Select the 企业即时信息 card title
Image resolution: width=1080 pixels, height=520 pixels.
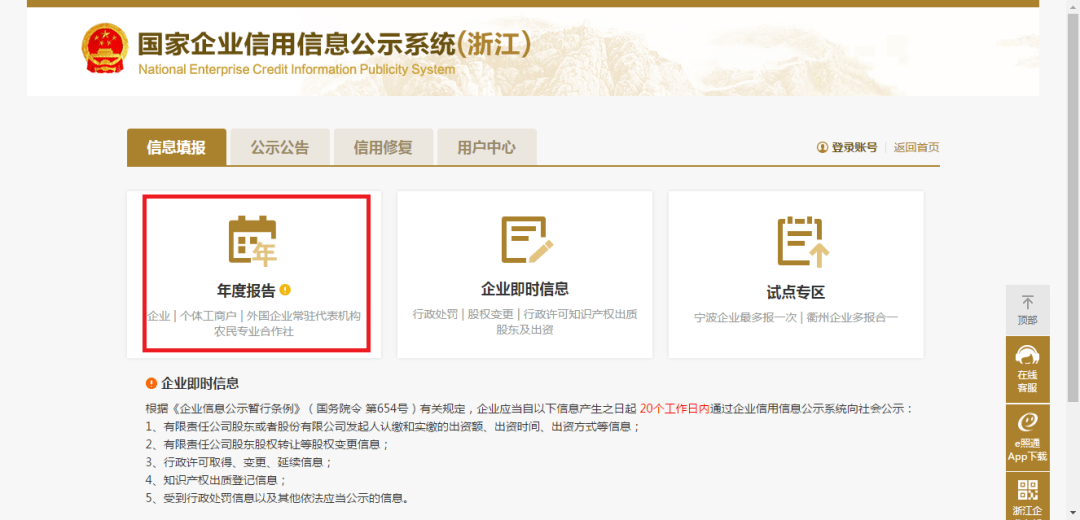[525, 289]
